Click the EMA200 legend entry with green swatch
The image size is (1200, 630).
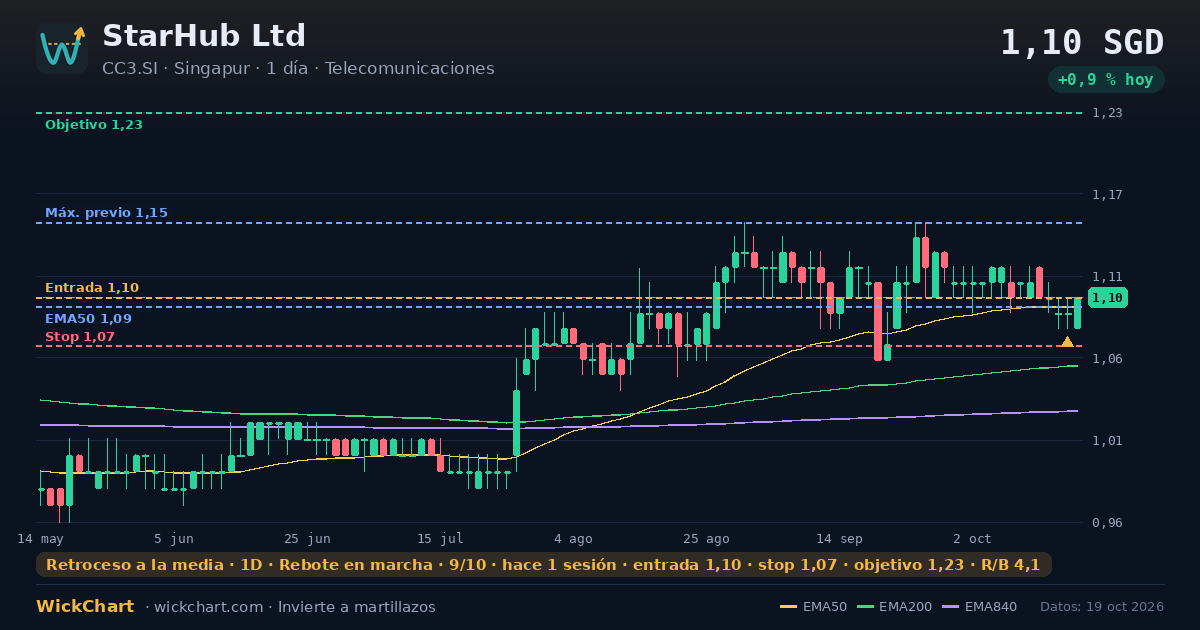click(x=895, y=607)
